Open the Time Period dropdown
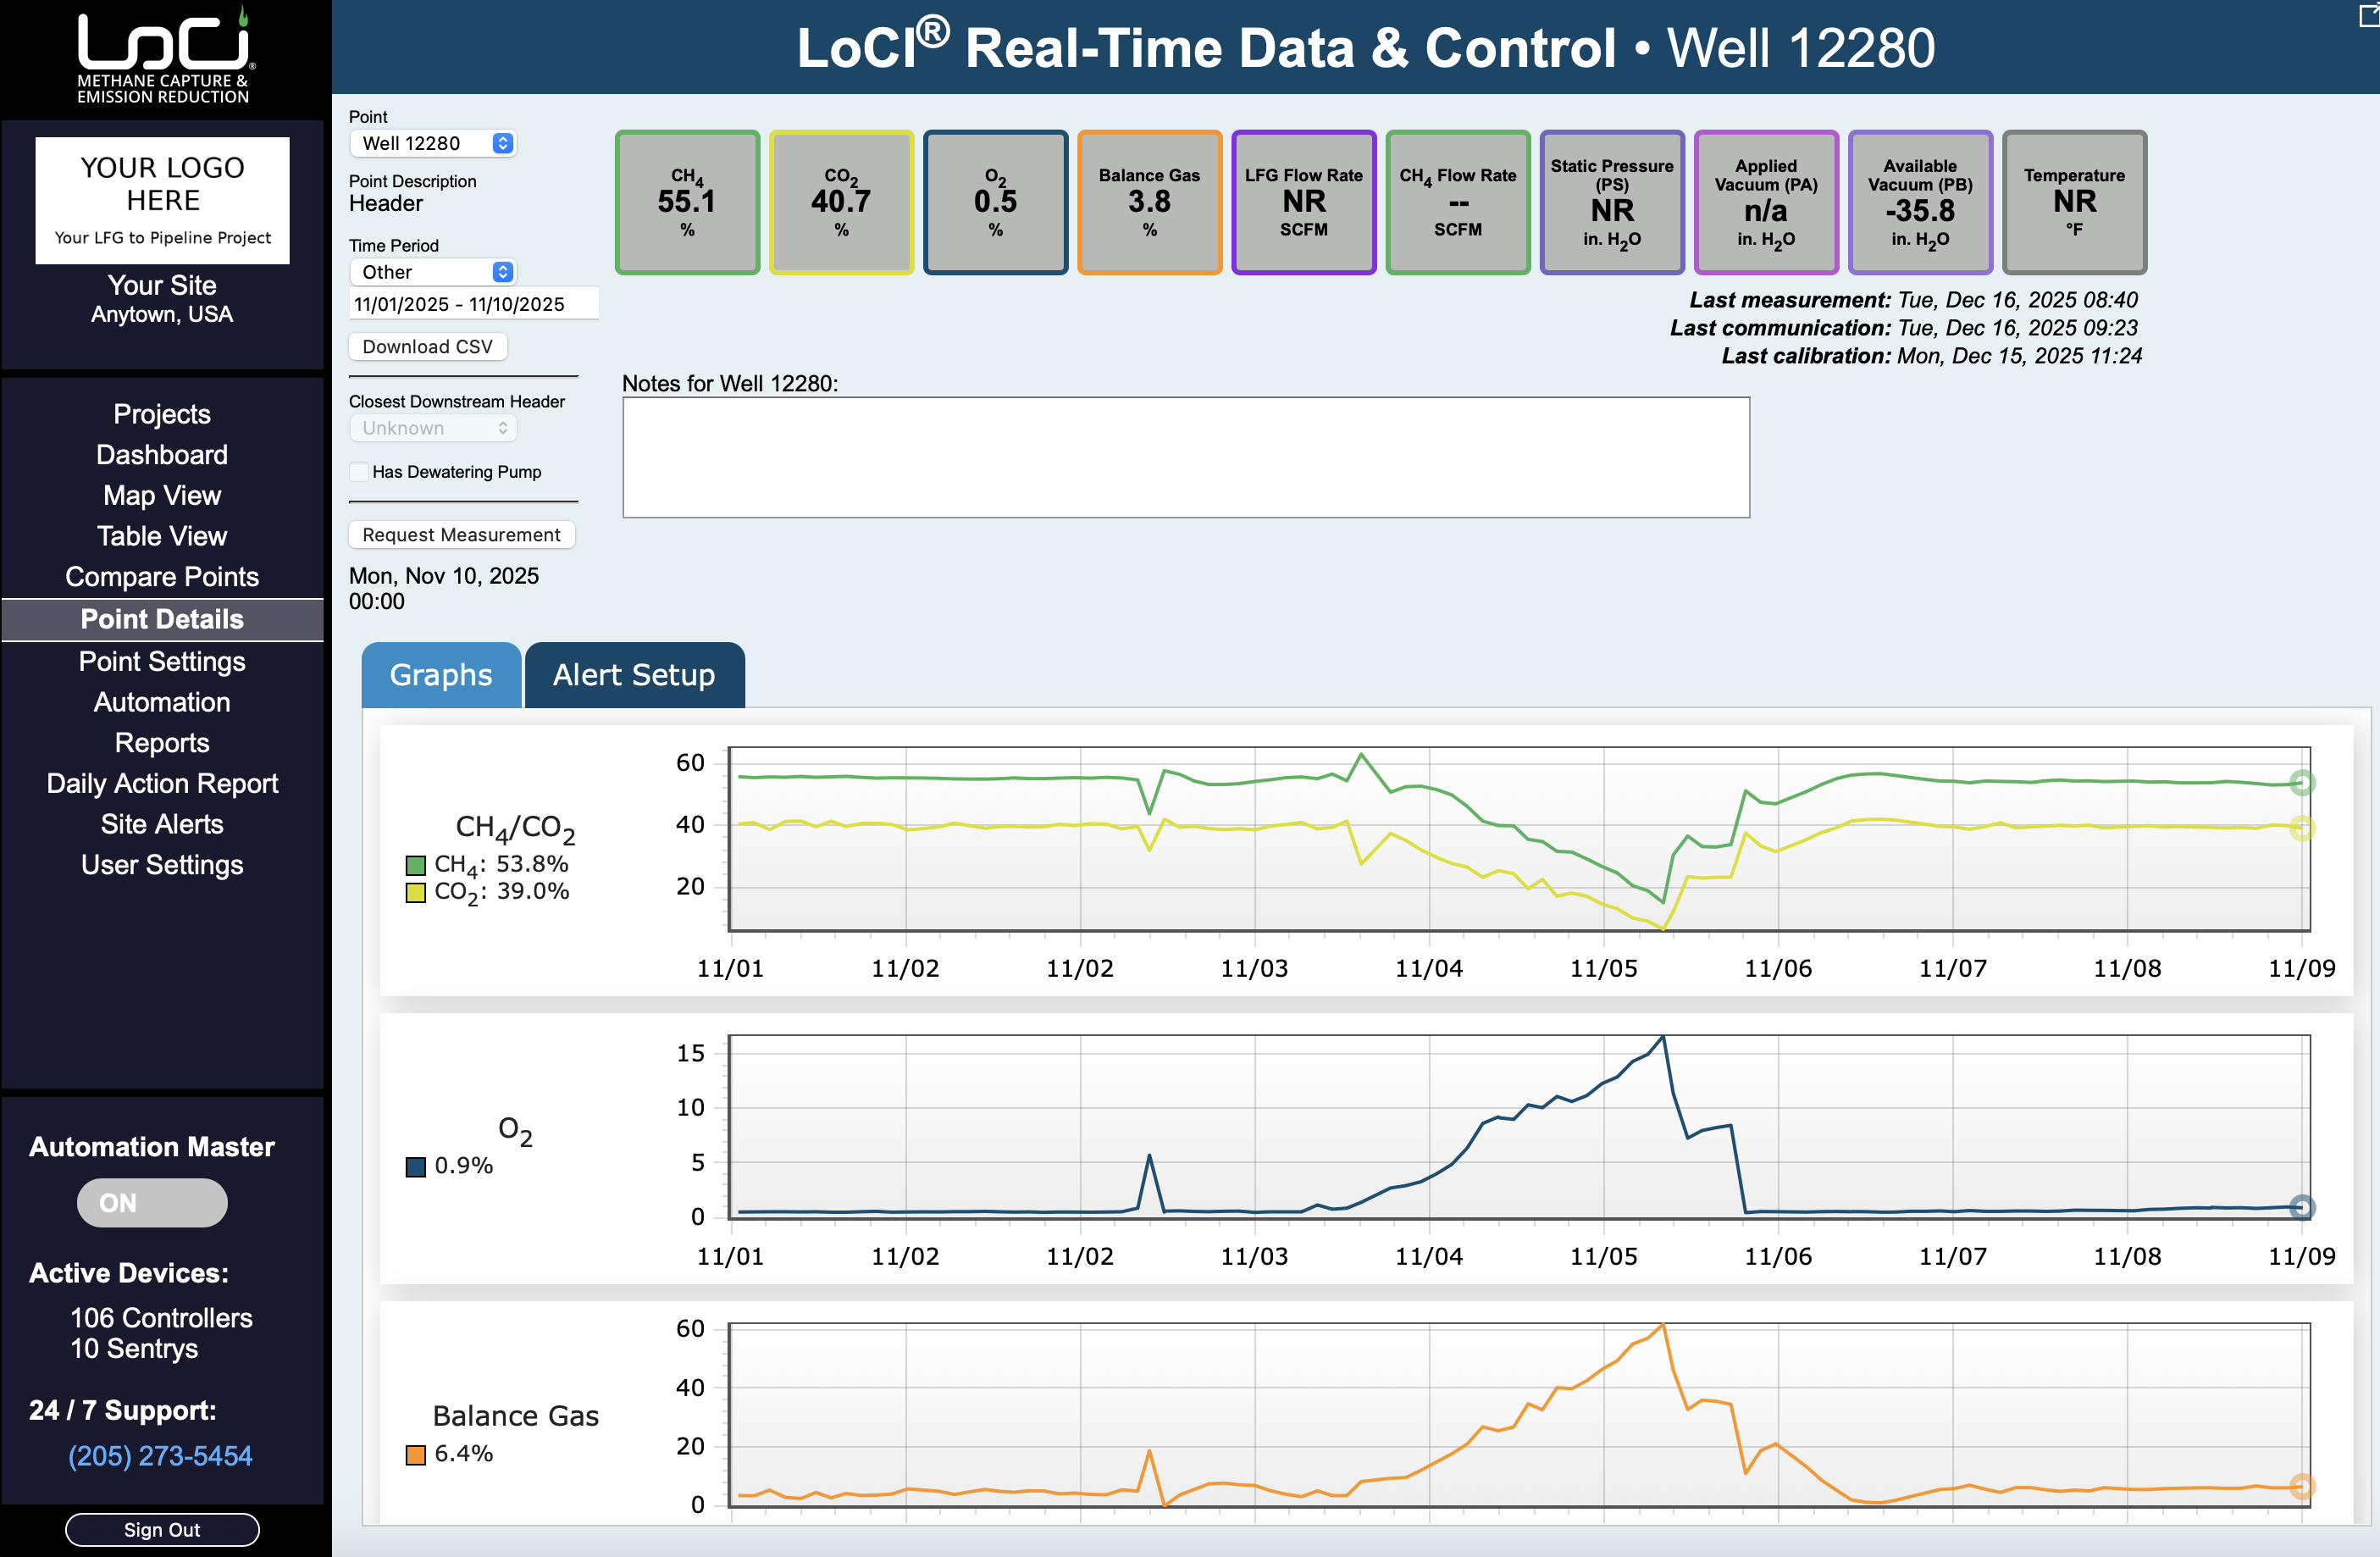 coord(432,272)
